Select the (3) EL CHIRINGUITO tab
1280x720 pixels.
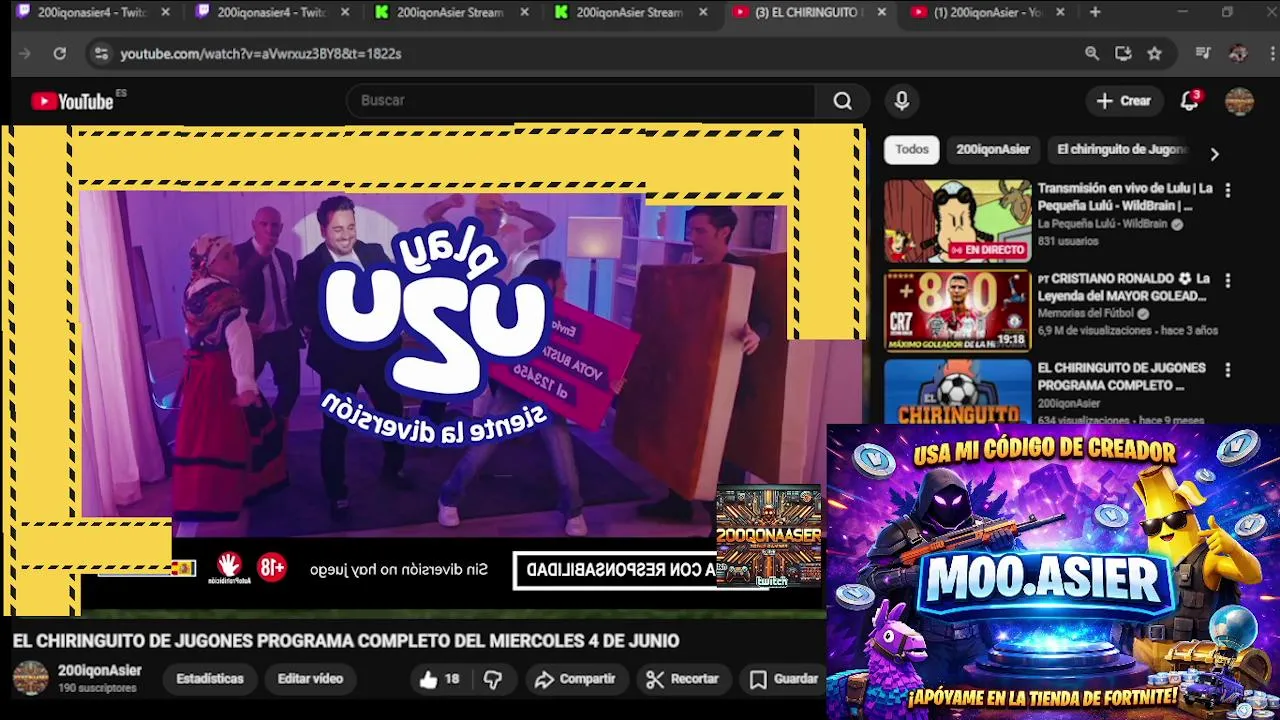(x=810, y=12)
